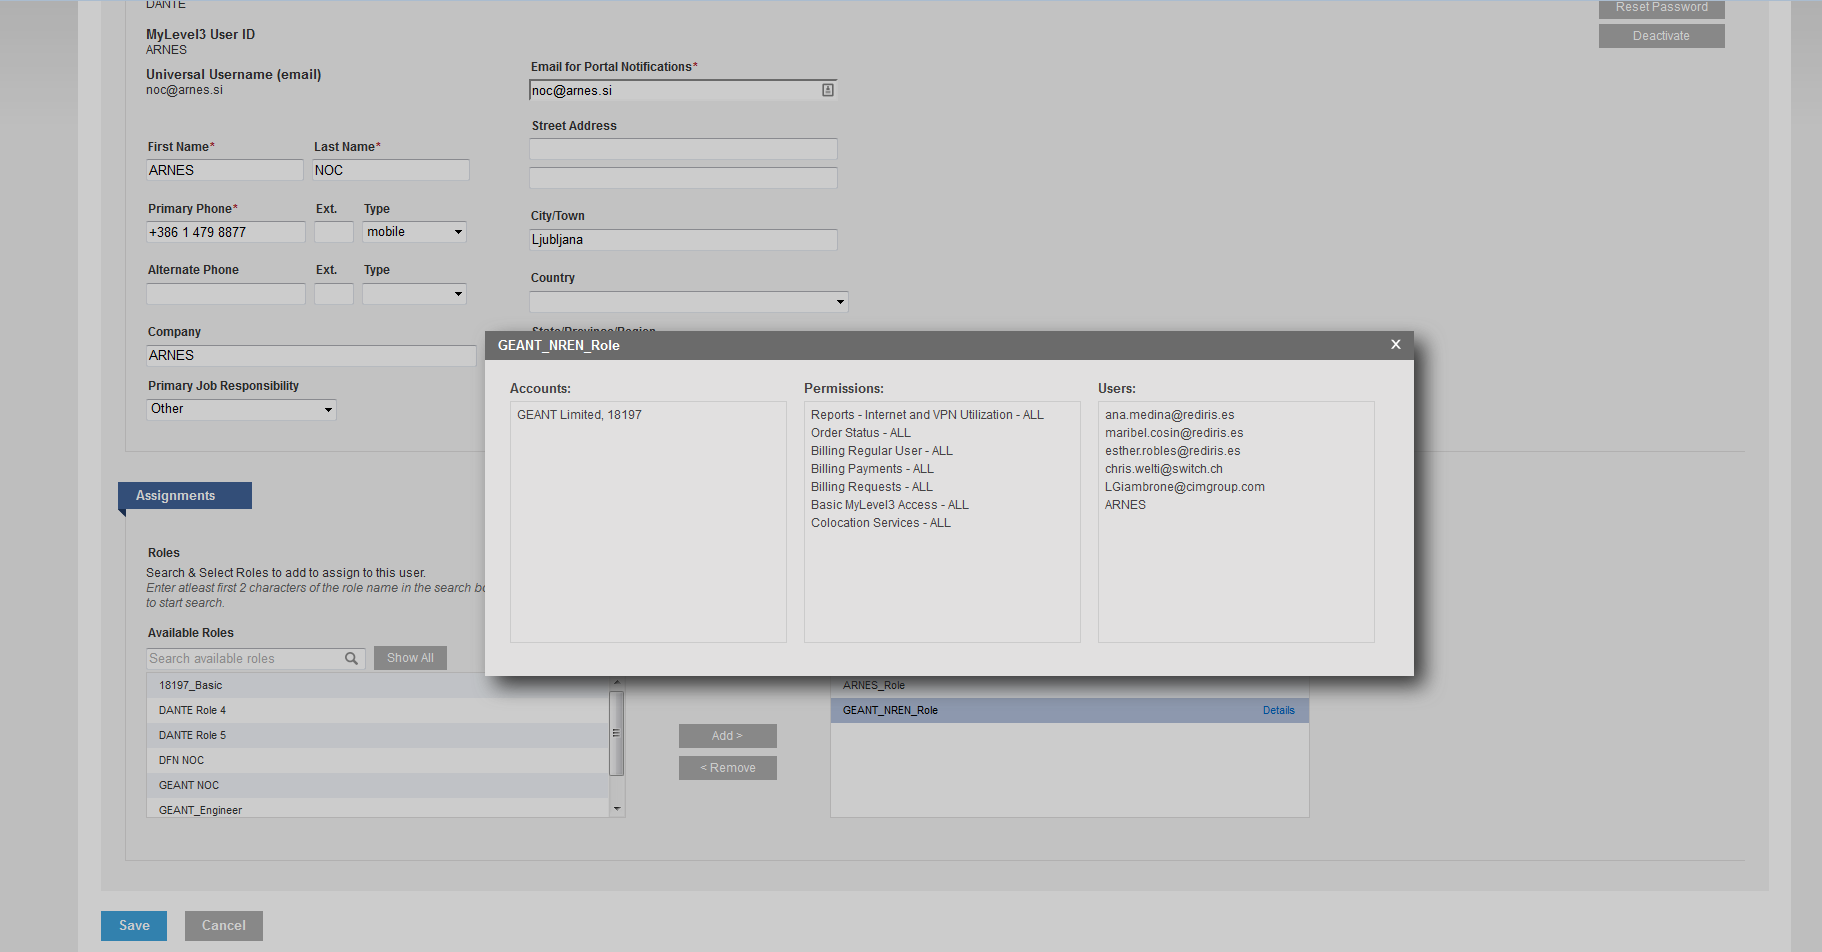Focus the second Street Address line

pyautogui.click(x=683, y=178)
